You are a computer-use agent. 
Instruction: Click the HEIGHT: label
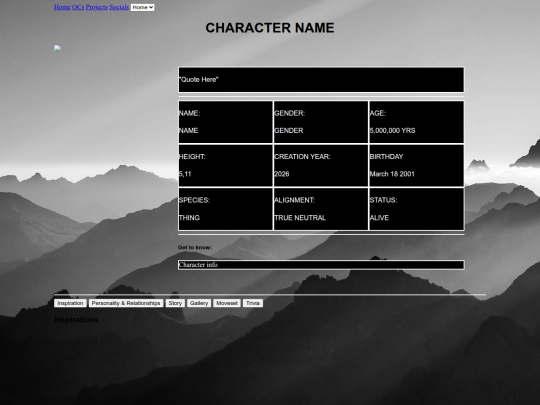[x=192, y=157]
